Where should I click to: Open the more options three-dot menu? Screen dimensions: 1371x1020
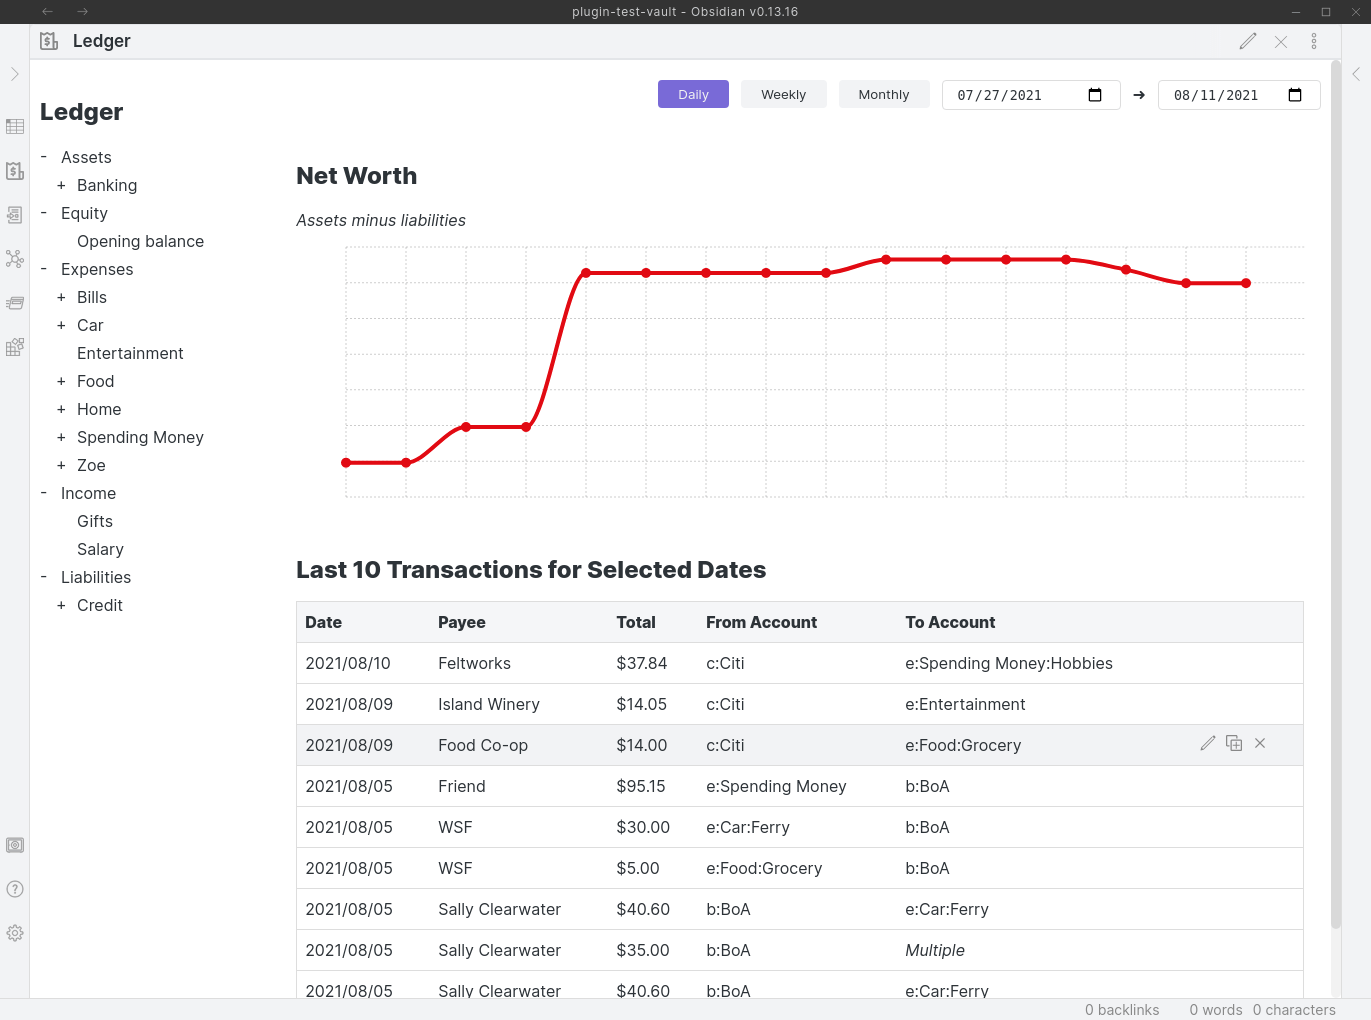(1314, 41)
